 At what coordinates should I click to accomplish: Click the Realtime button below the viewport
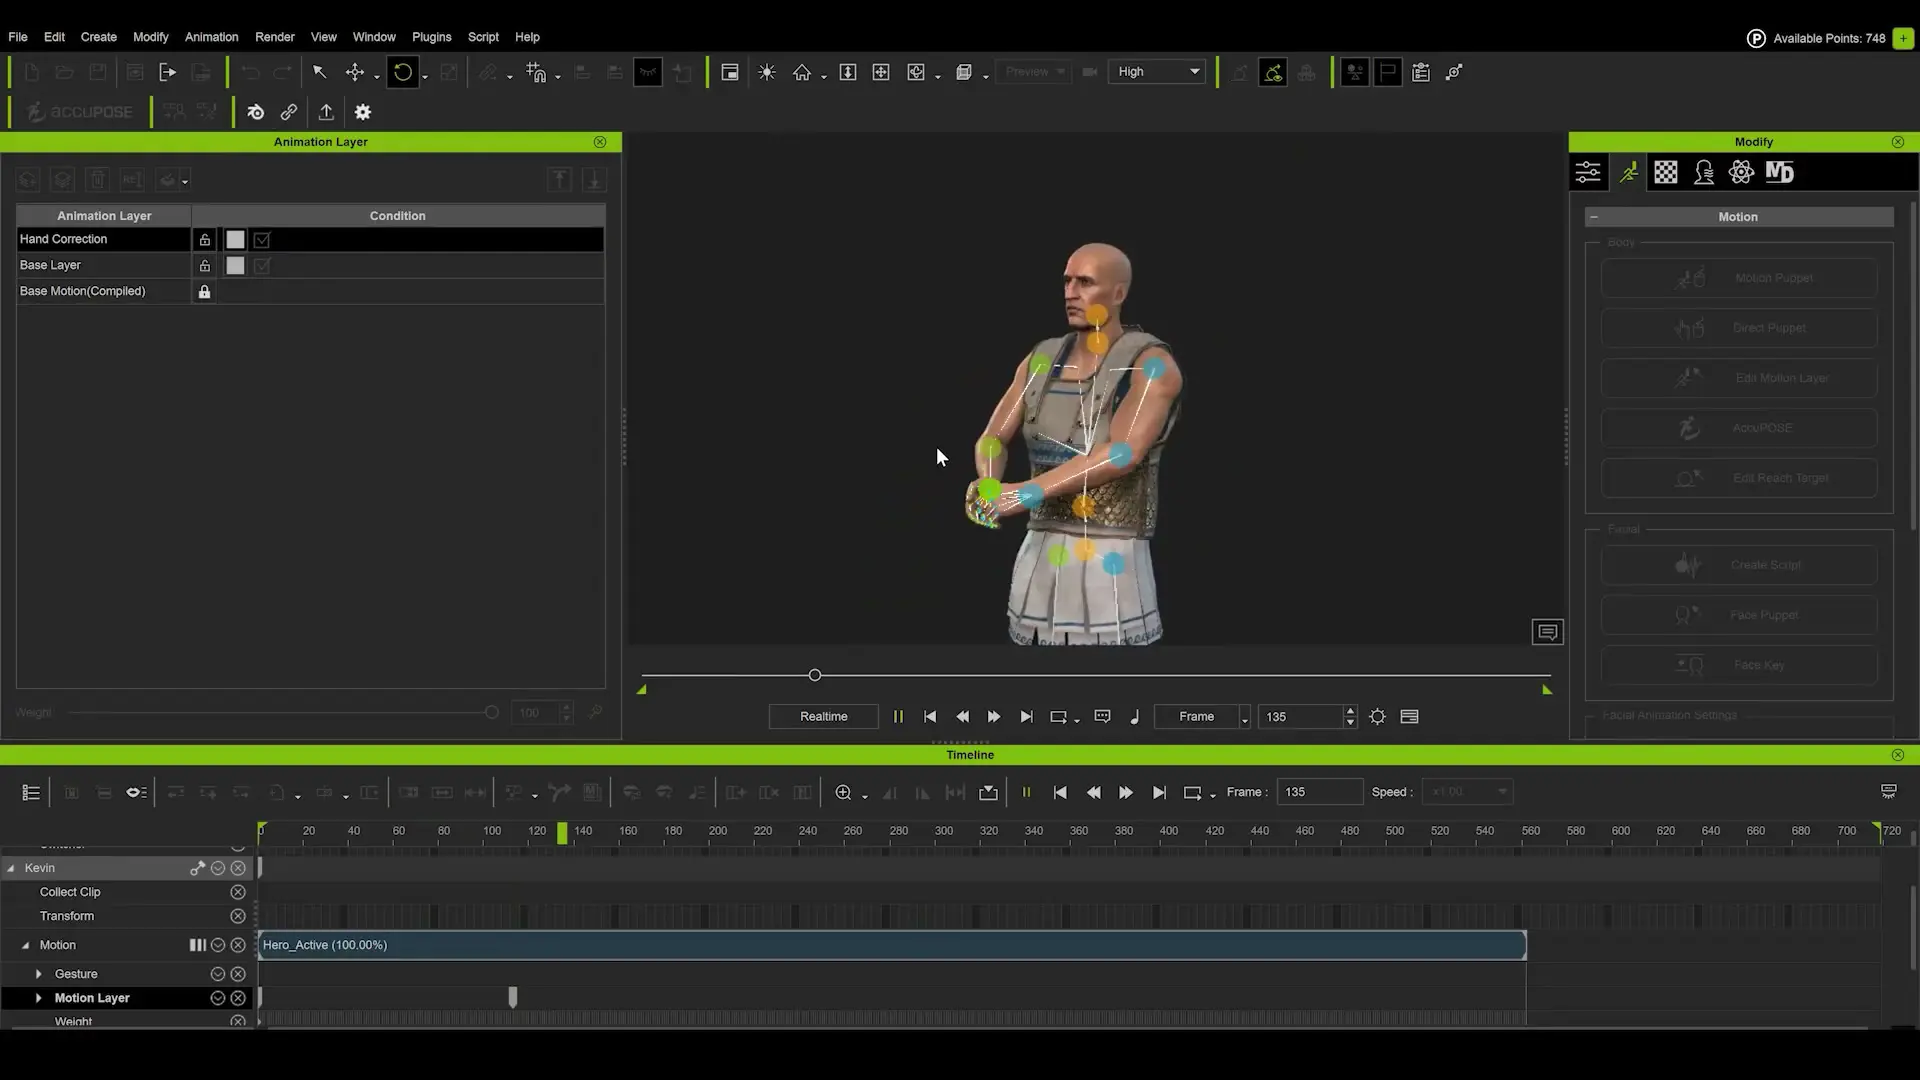click(x=822, y=716)
